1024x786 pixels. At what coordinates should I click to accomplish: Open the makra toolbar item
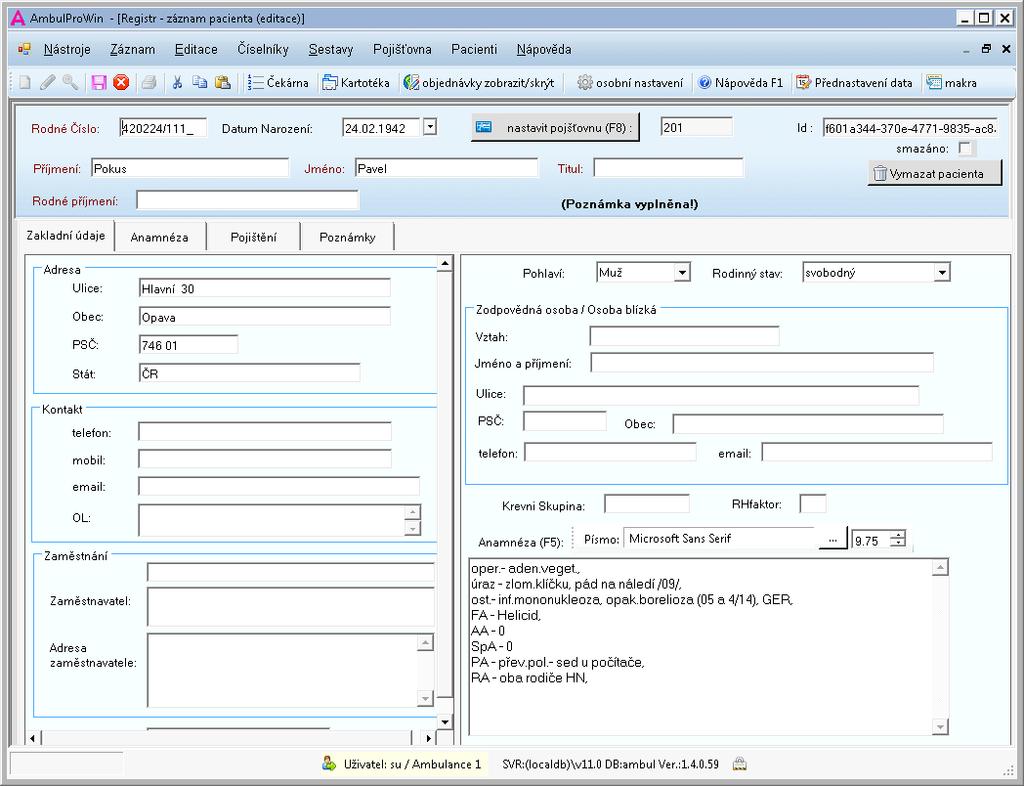pyautogui.click(x=952, y=83)
